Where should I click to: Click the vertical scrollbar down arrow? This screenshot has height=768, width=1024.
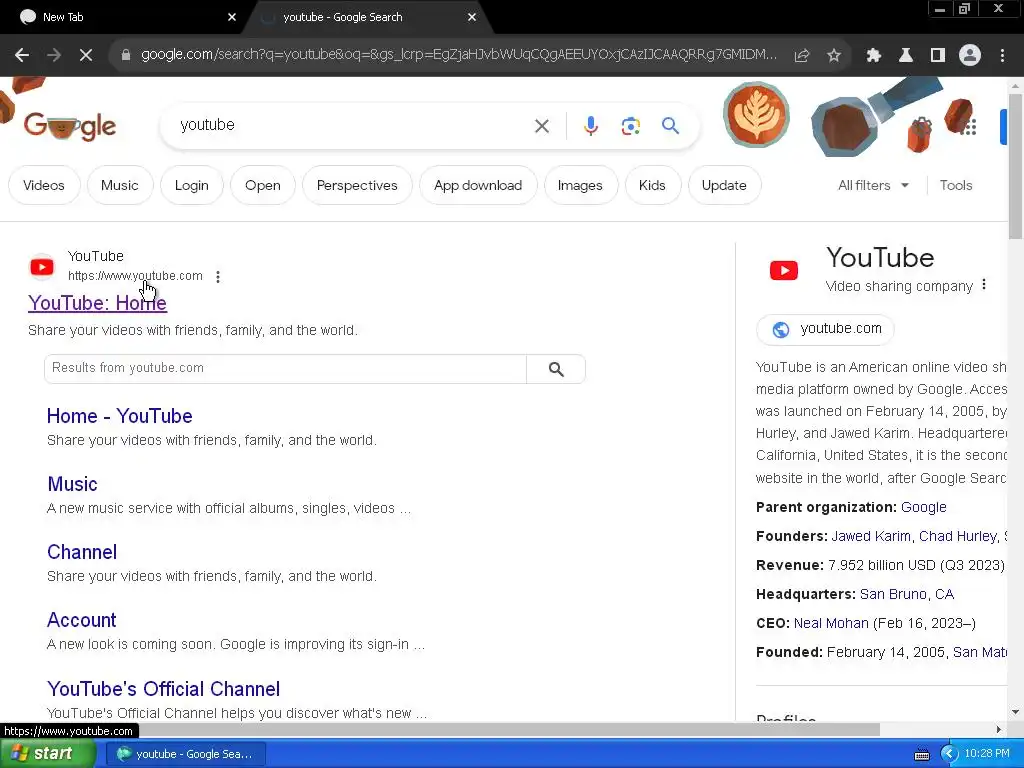pyautogui.click(x=1016, y=712)
